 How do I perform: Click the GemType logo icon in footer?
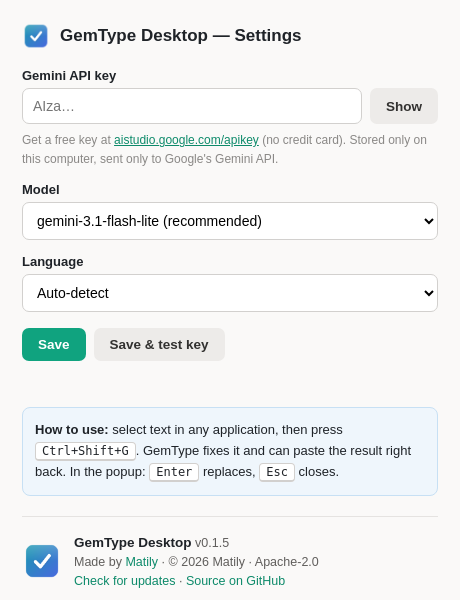pos(42,561)
